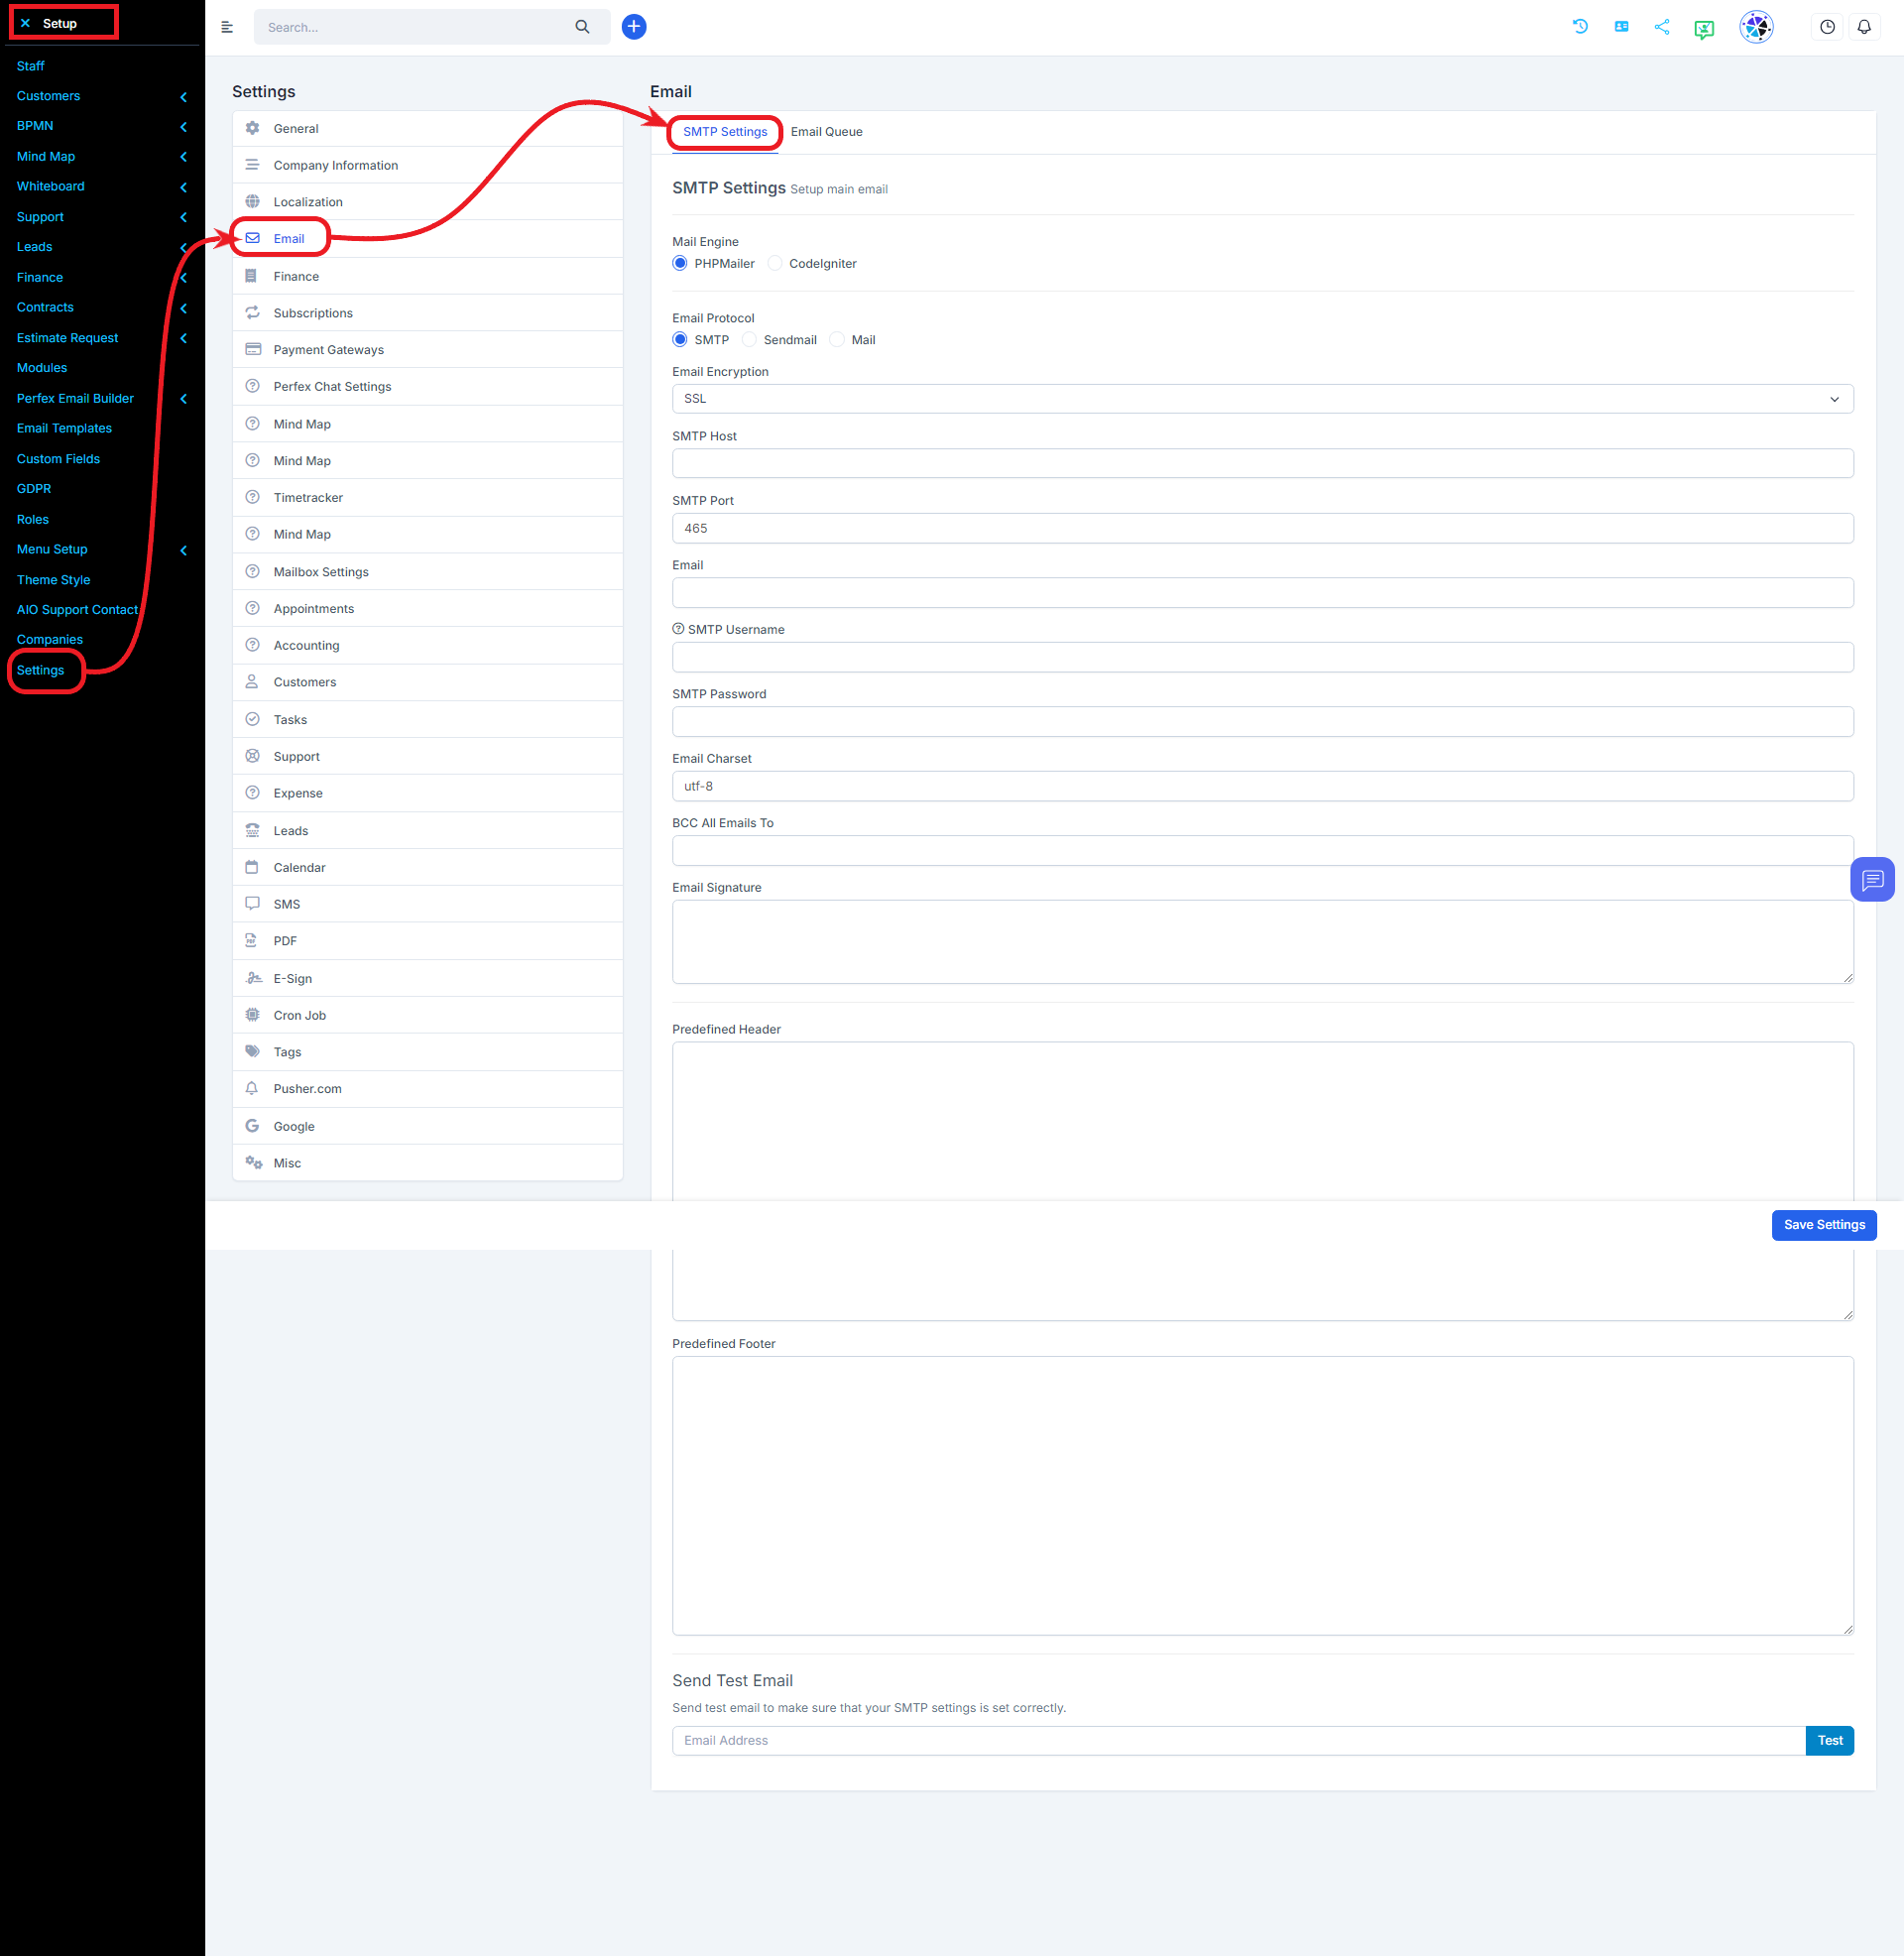The image size is (1904, 1956).
Task: Click the Test email button
Action: point(1829,1741)
